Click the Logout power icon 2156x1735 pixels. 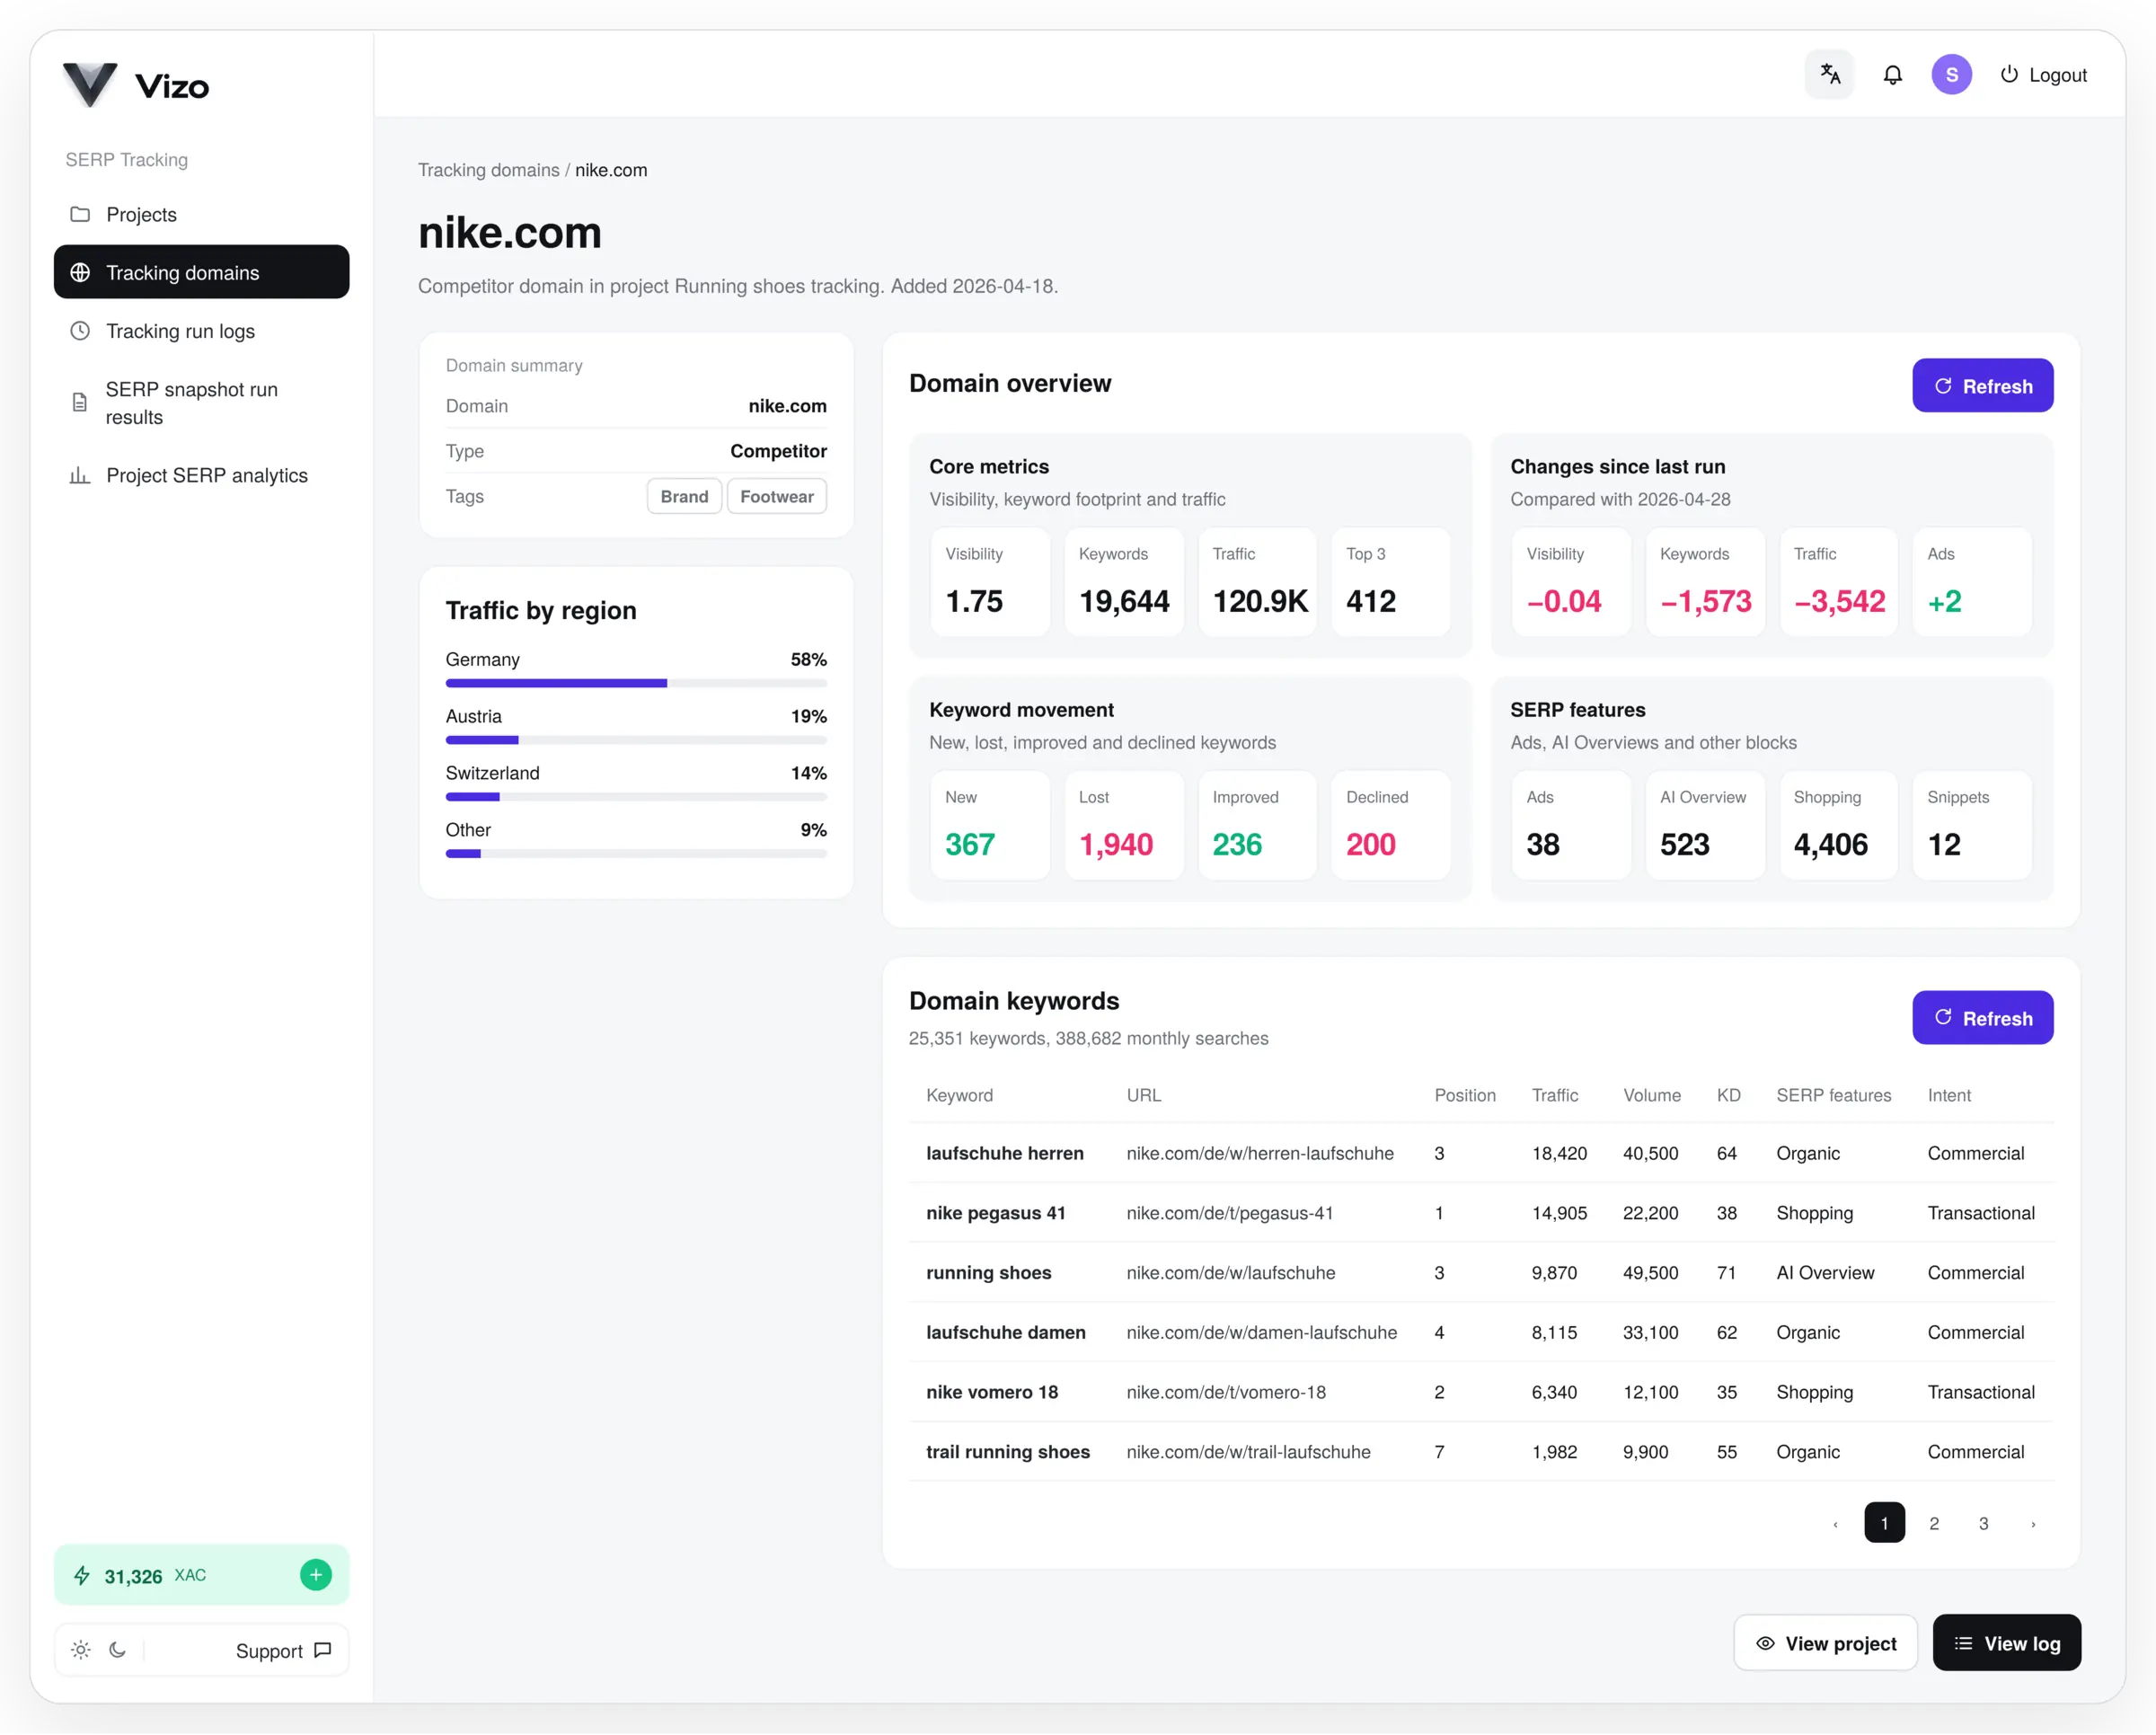pos(2008,75)
